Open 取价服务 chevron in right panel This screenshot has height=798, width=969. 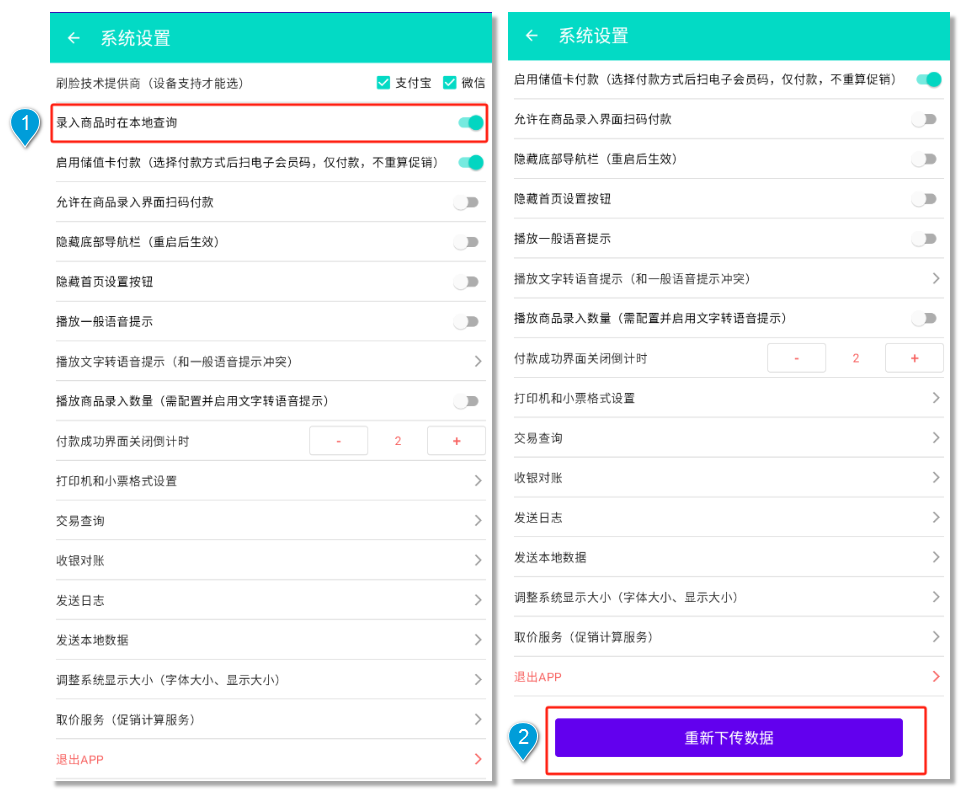[x=936, y=636]
